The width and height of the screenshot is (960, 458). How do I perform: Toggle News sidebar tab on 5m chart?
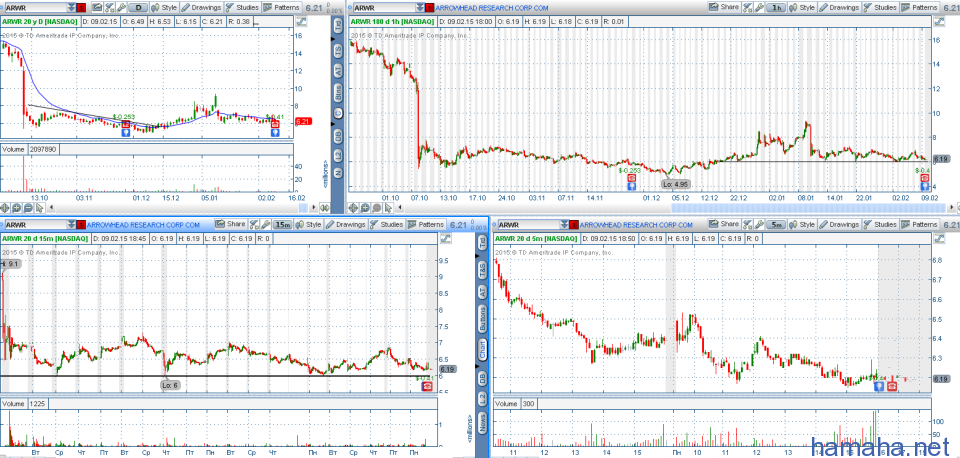click(482, 422)
